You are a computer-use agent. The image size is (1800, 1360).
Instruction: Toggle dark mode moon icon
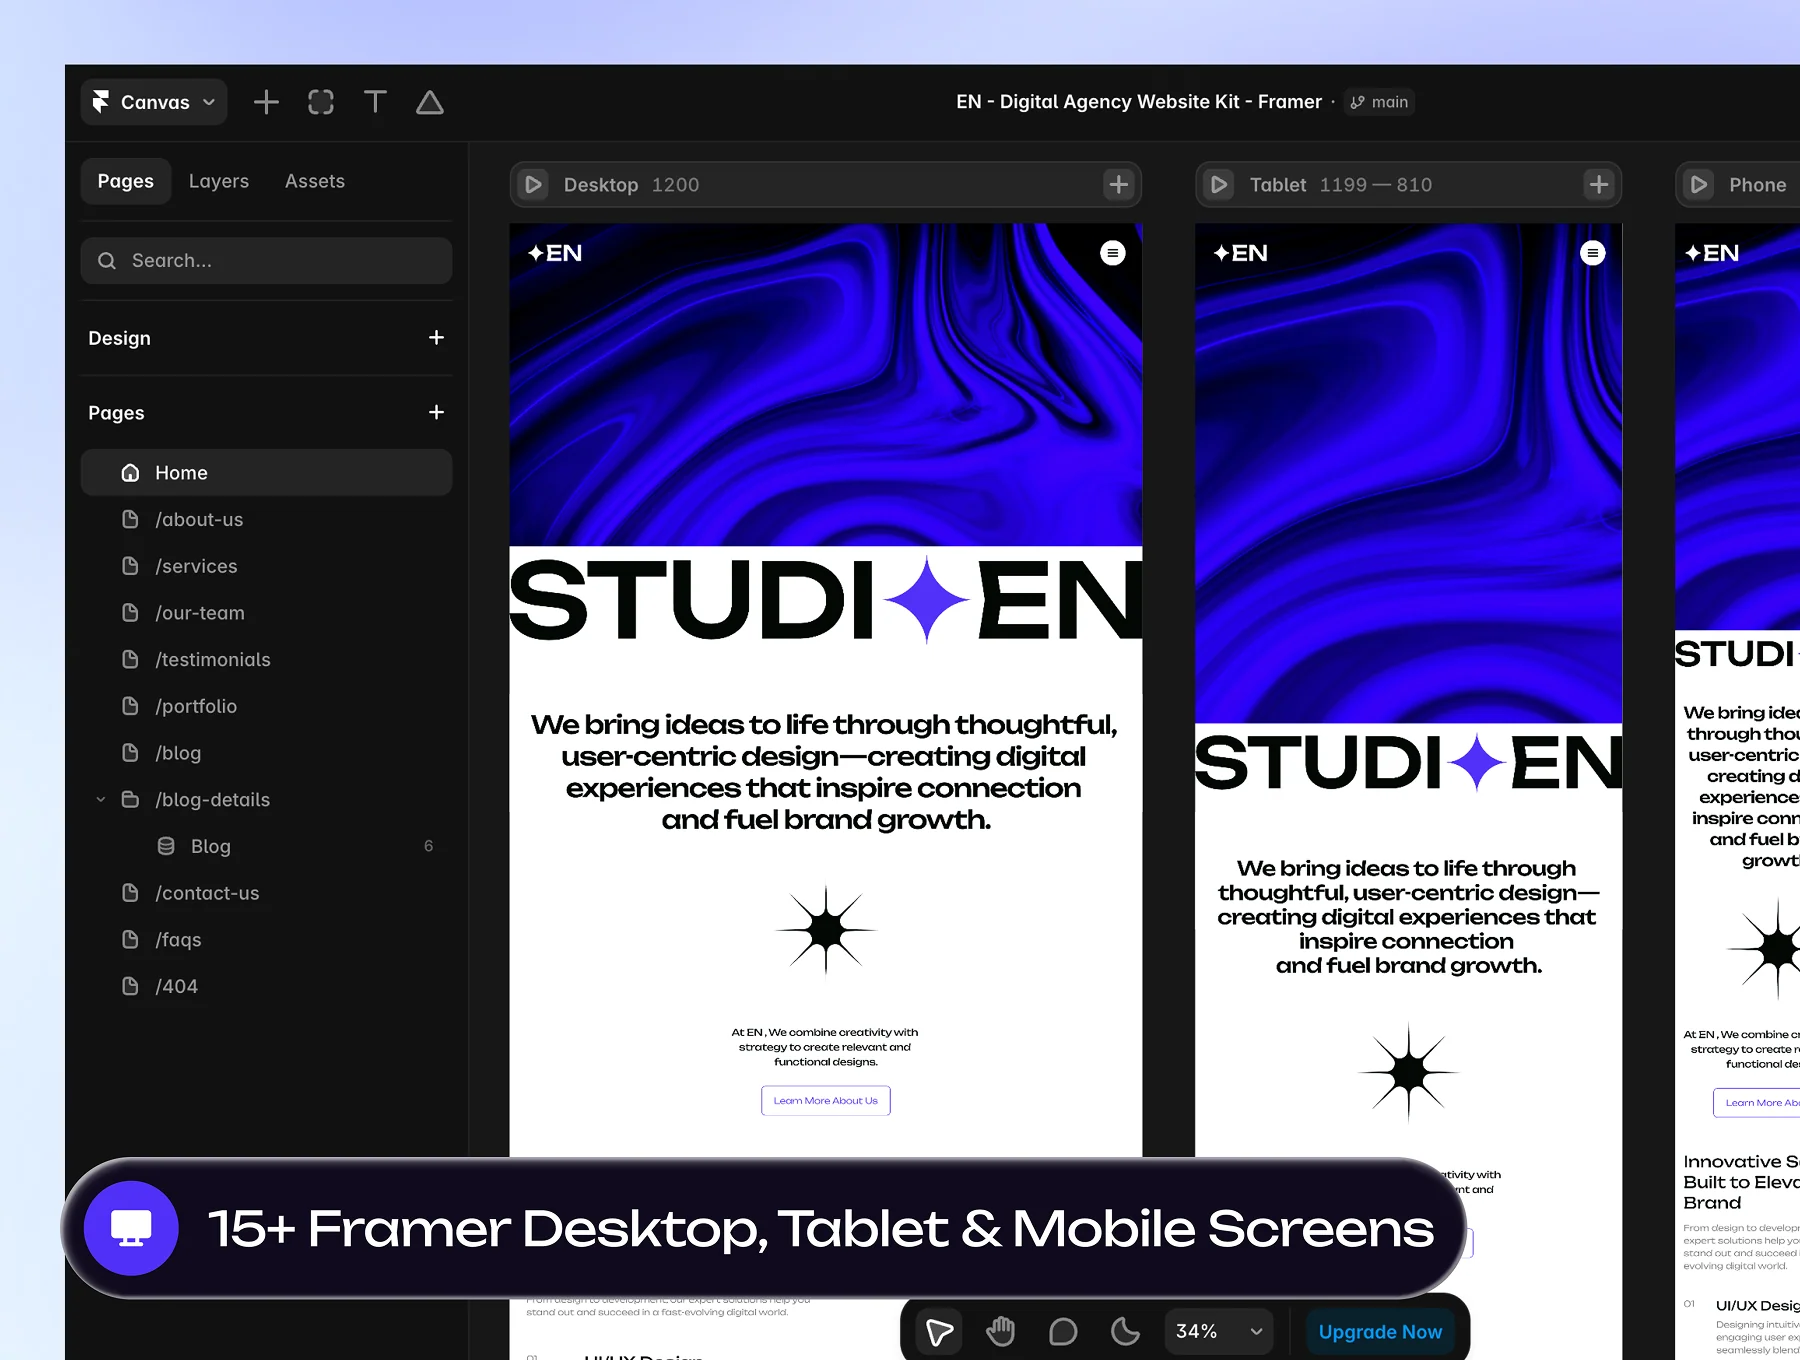tap(1125, 1332)
